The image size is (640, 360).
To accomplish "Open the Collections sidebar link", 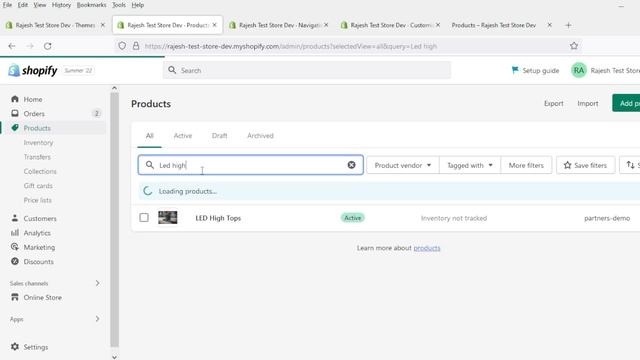I will 40,171.
